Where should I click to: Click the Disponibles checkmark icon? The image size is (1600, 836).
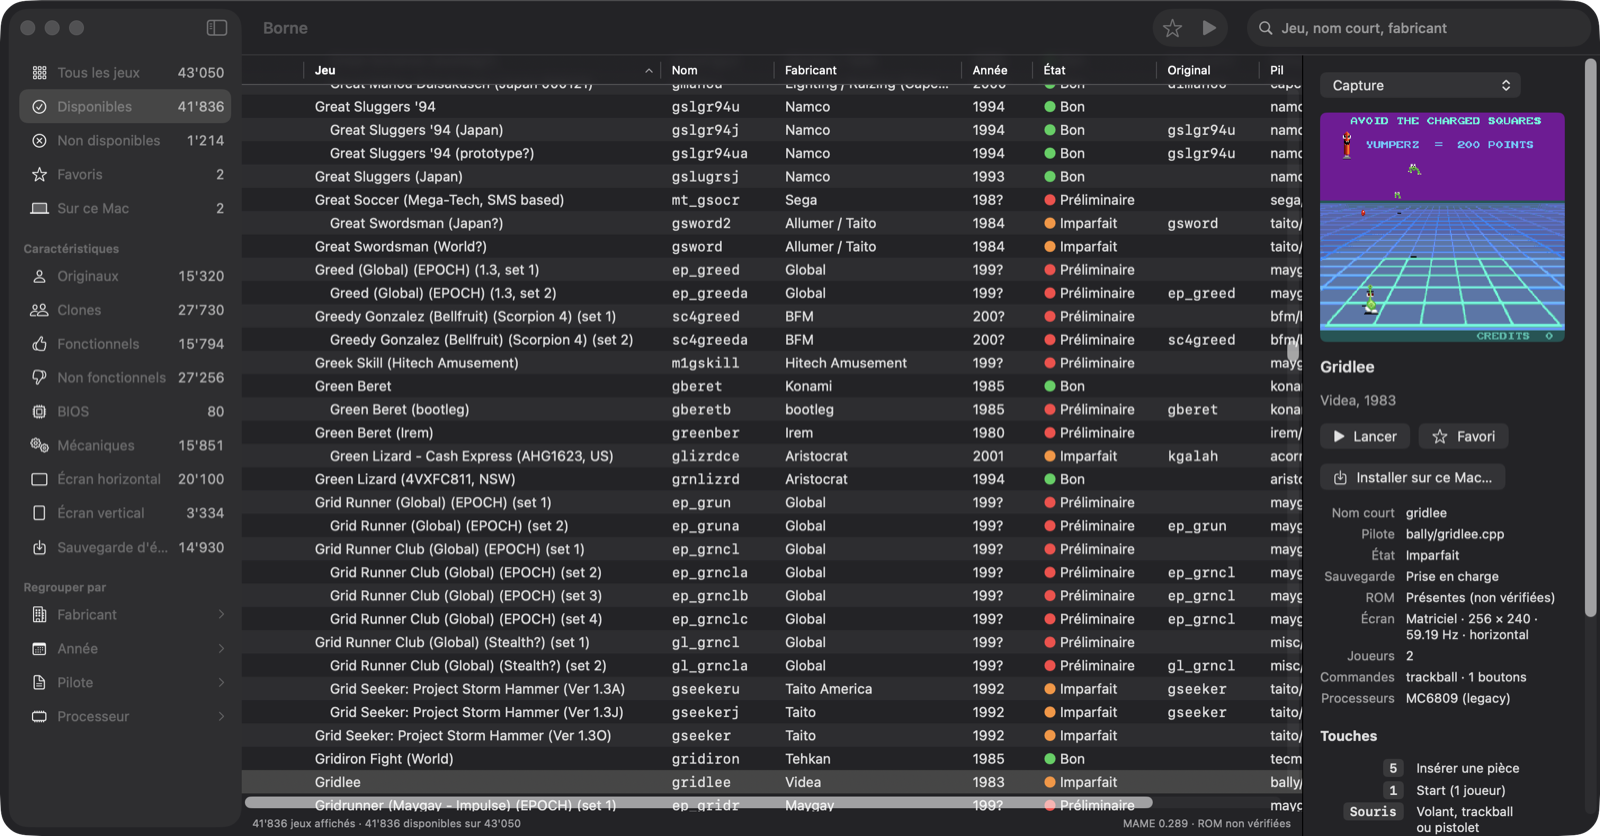tap(40, 107)
